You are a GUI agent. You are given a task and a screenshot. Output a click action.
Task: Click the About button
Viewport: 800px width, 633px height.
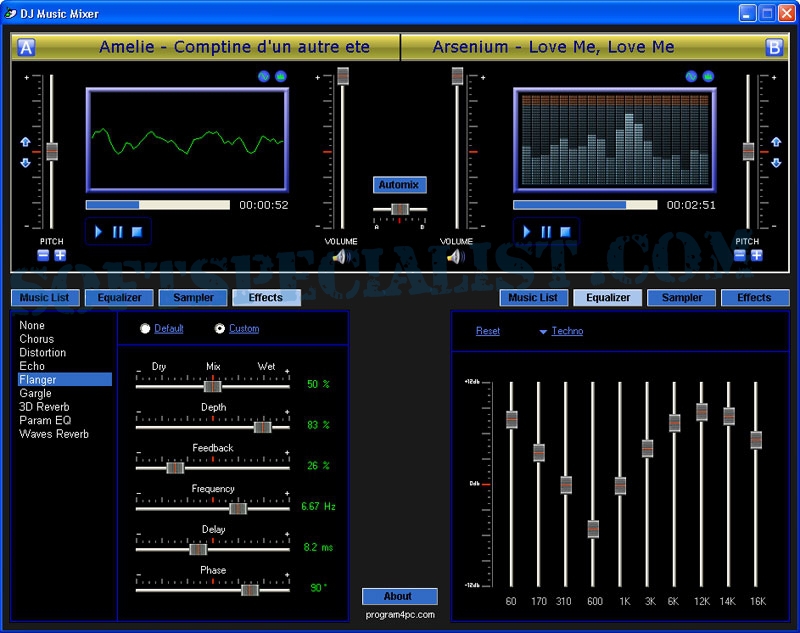pos(399,596)
